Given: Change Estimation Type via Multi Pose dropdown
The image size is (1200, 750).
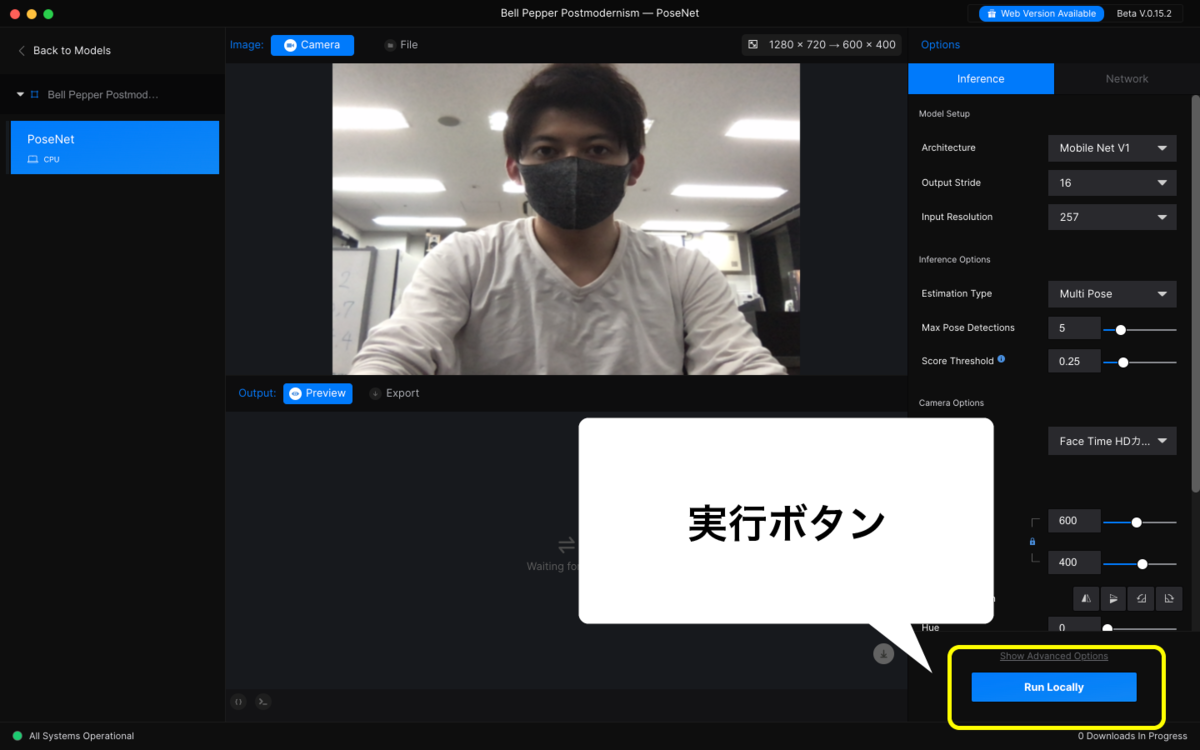Looking at the screenshot, I should (1111, 293).
